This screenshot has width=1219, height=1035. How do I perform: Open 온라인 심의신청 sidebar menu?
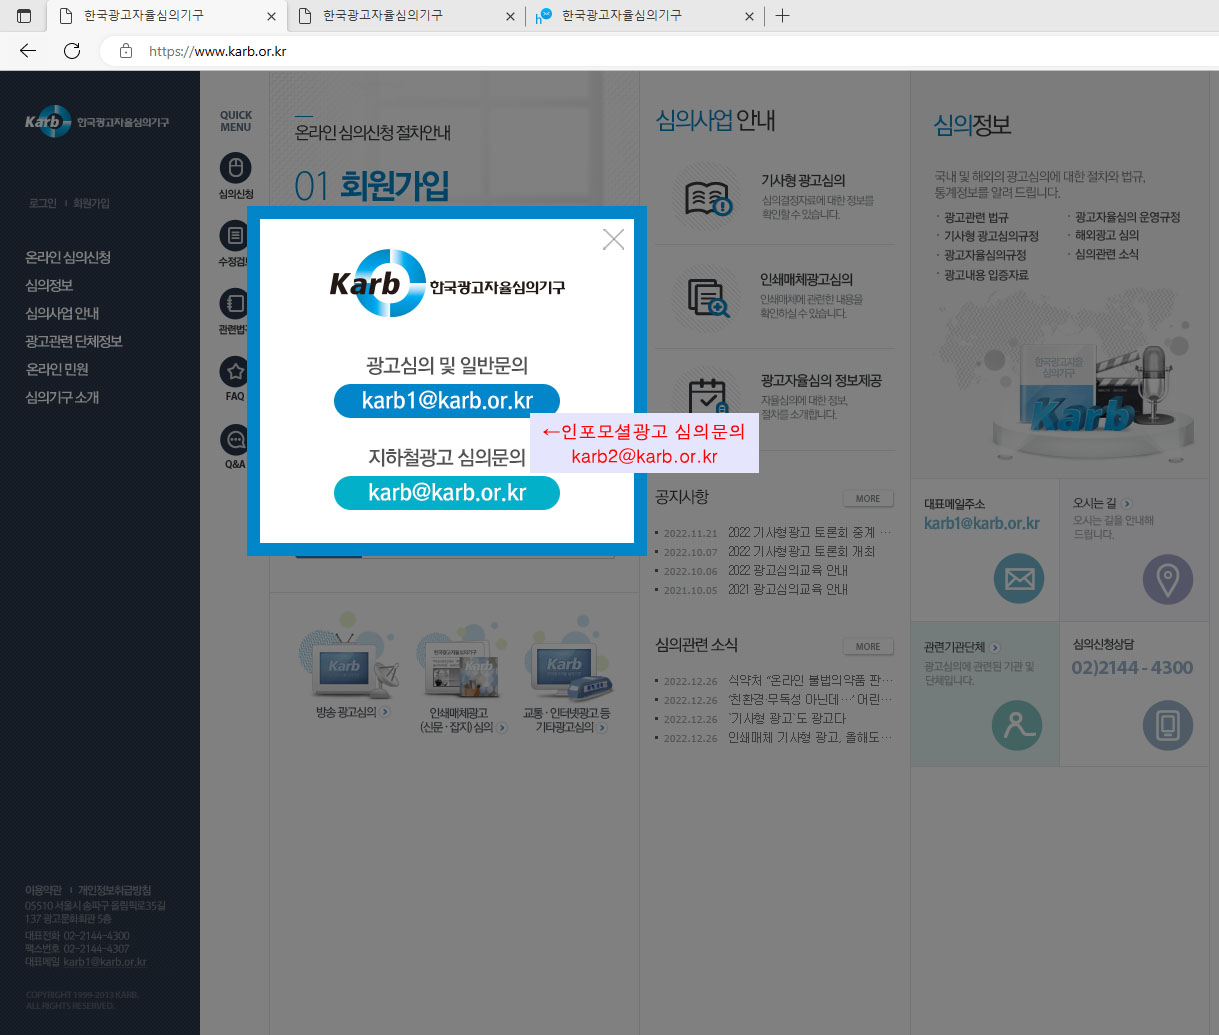pos(68,258)
